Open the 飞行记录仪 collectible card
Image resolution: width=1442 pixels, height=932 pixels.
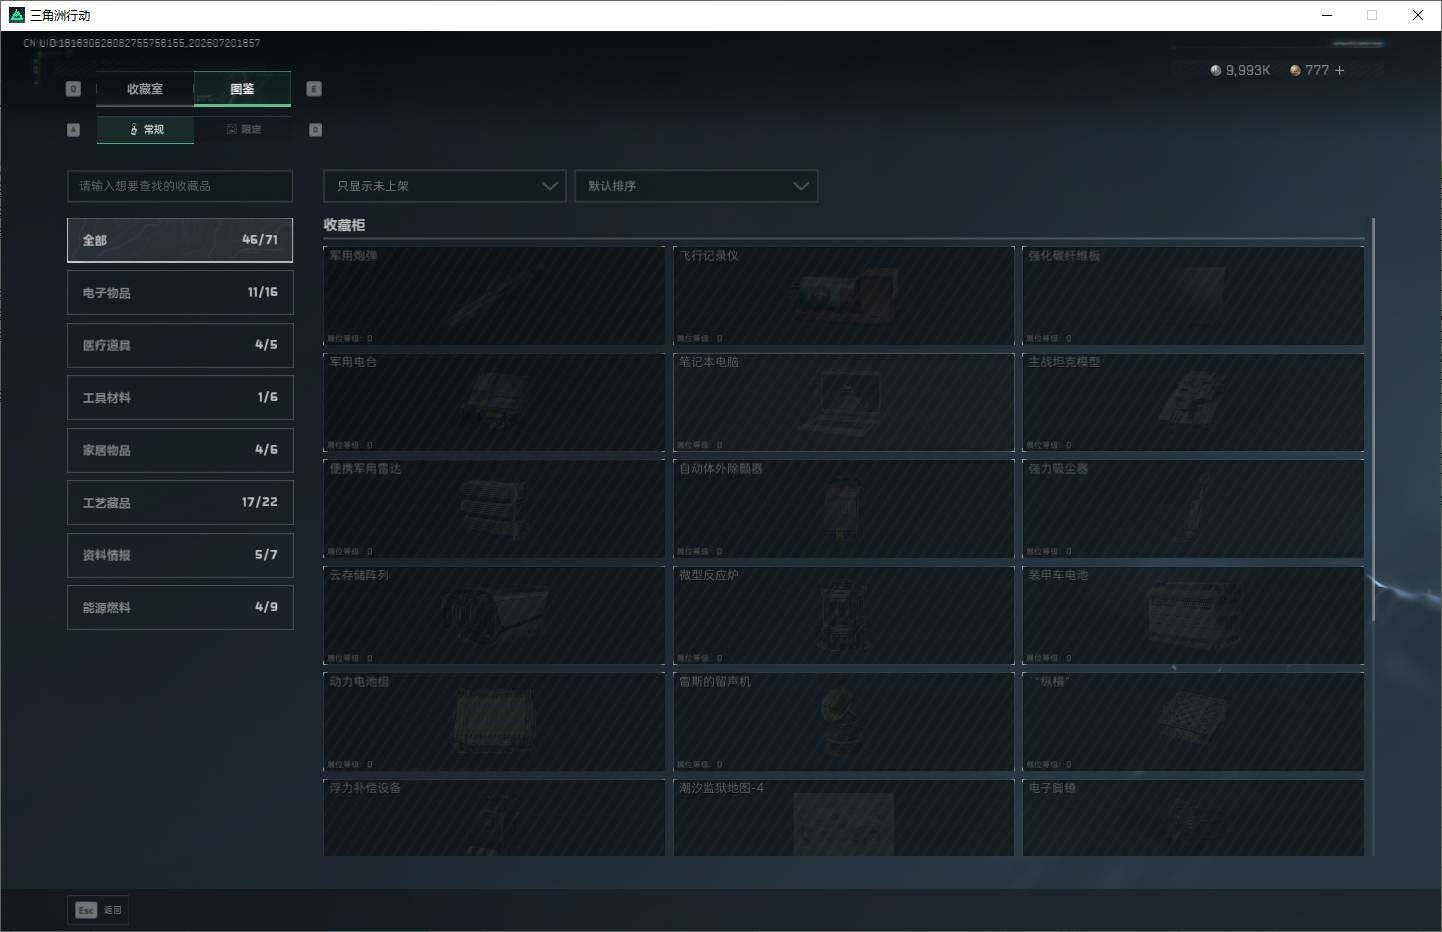844,296
